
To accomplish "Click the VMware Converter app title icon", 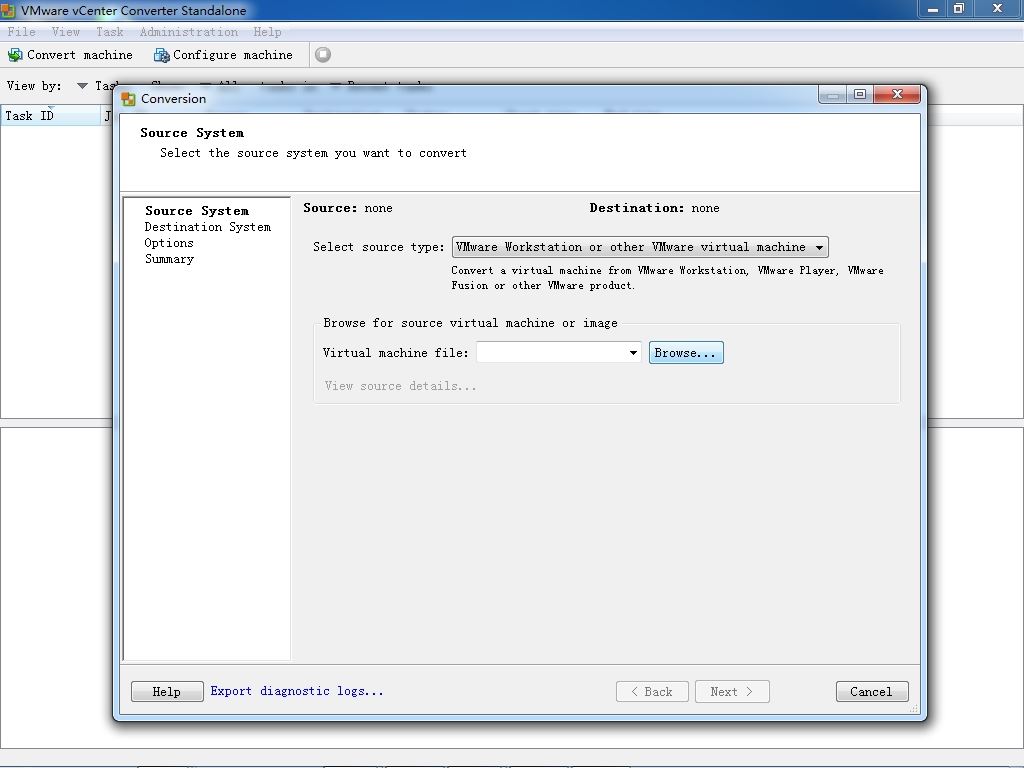I will 8,10.
